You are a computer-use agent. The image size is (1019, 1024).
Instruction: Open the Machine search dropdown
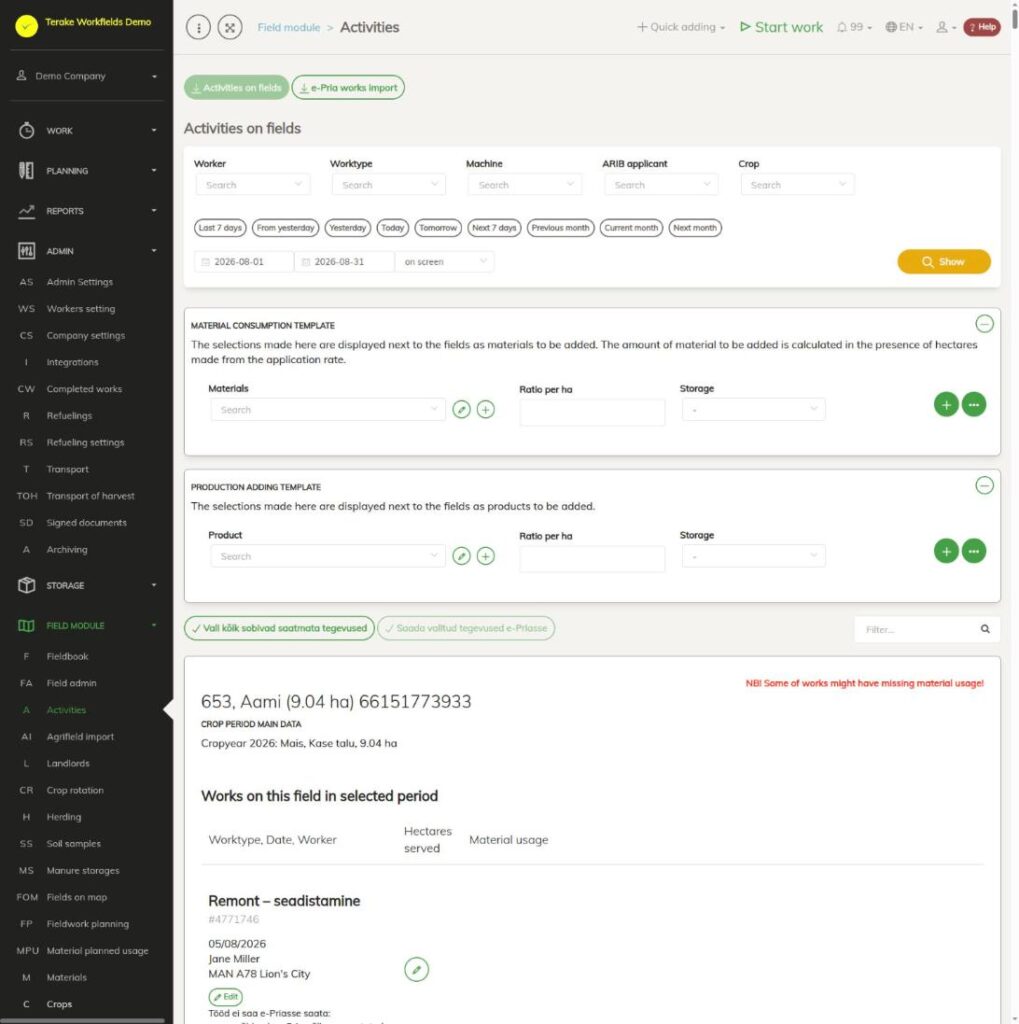(x=525, y=185)
